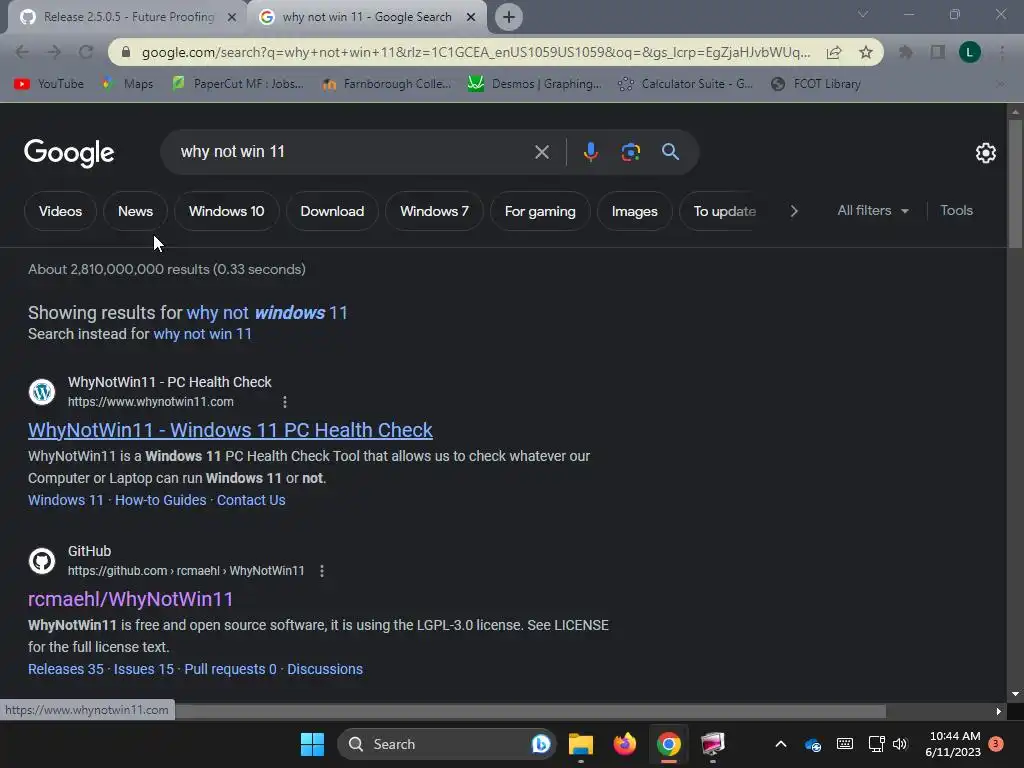
Task: Open FCOT Library bookmark
Action: coord(816,84)
